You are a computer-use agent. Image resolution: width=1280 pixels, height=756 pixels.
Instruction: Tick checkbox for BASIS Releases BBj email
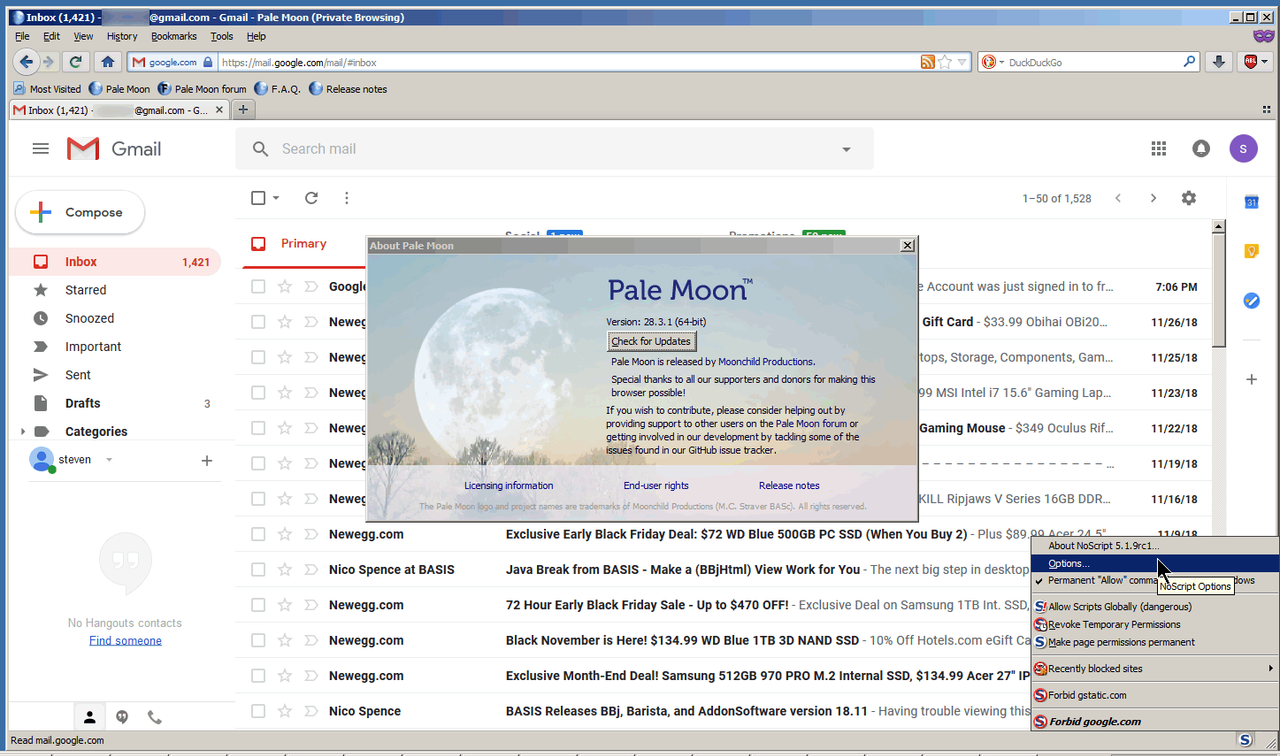(258, 711)
